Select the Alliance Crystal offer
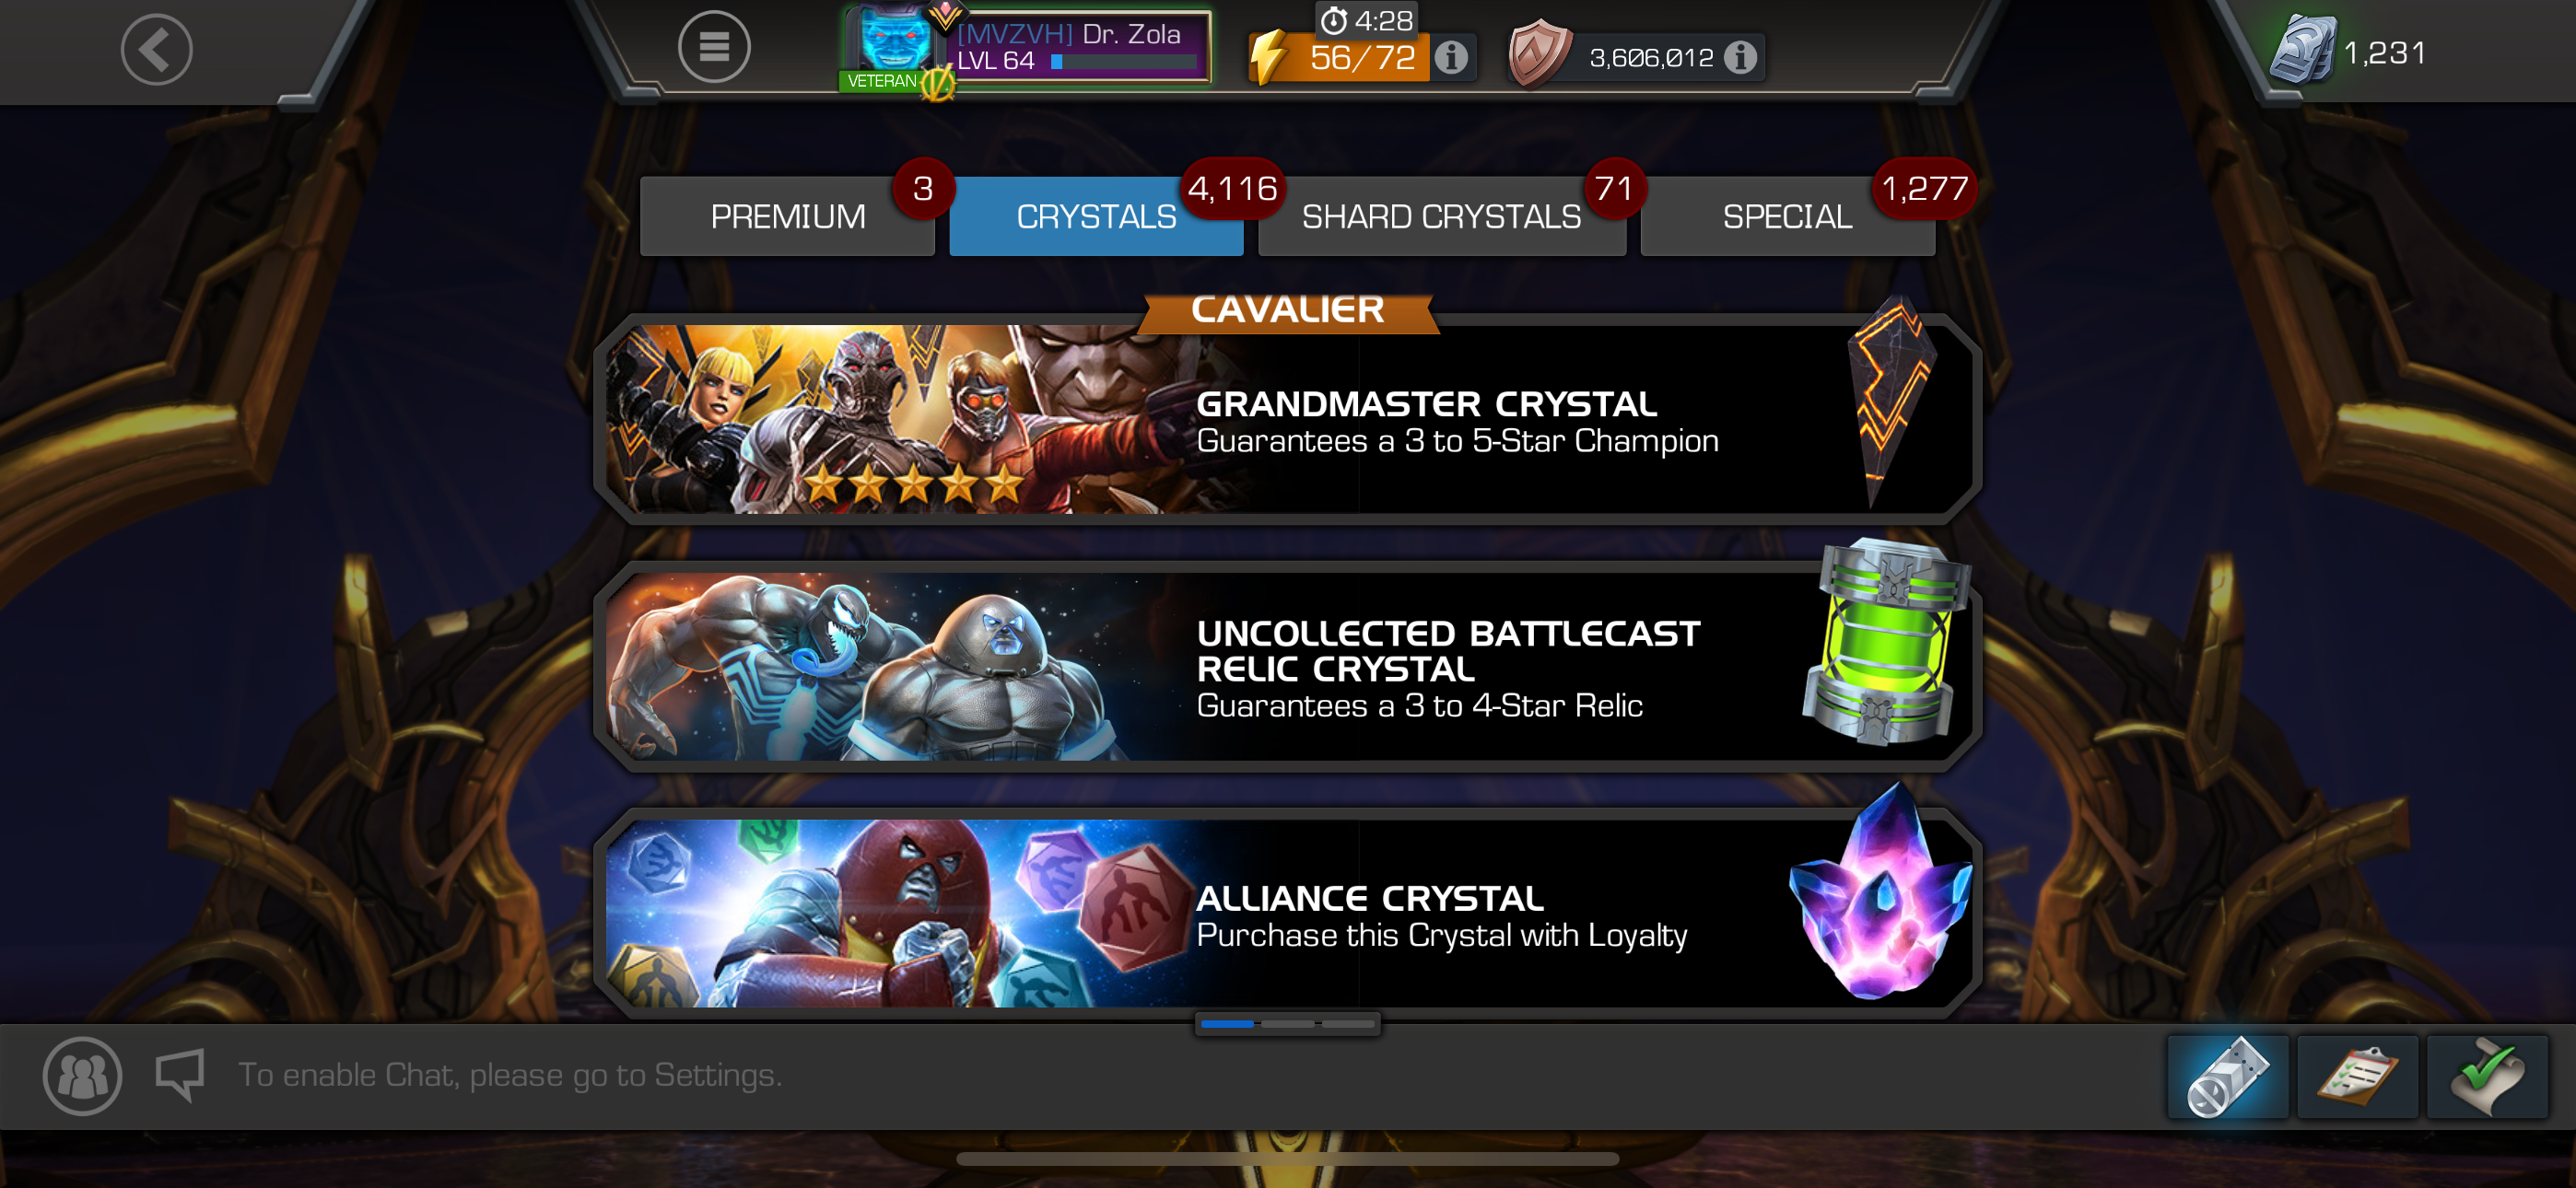 click(x=1287, y=913)
